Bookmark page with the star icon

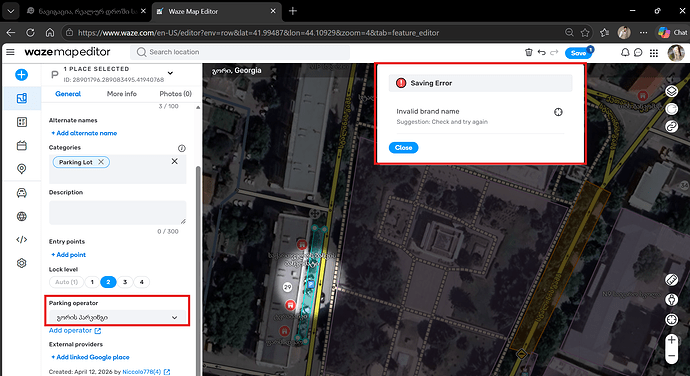[585, 33]
